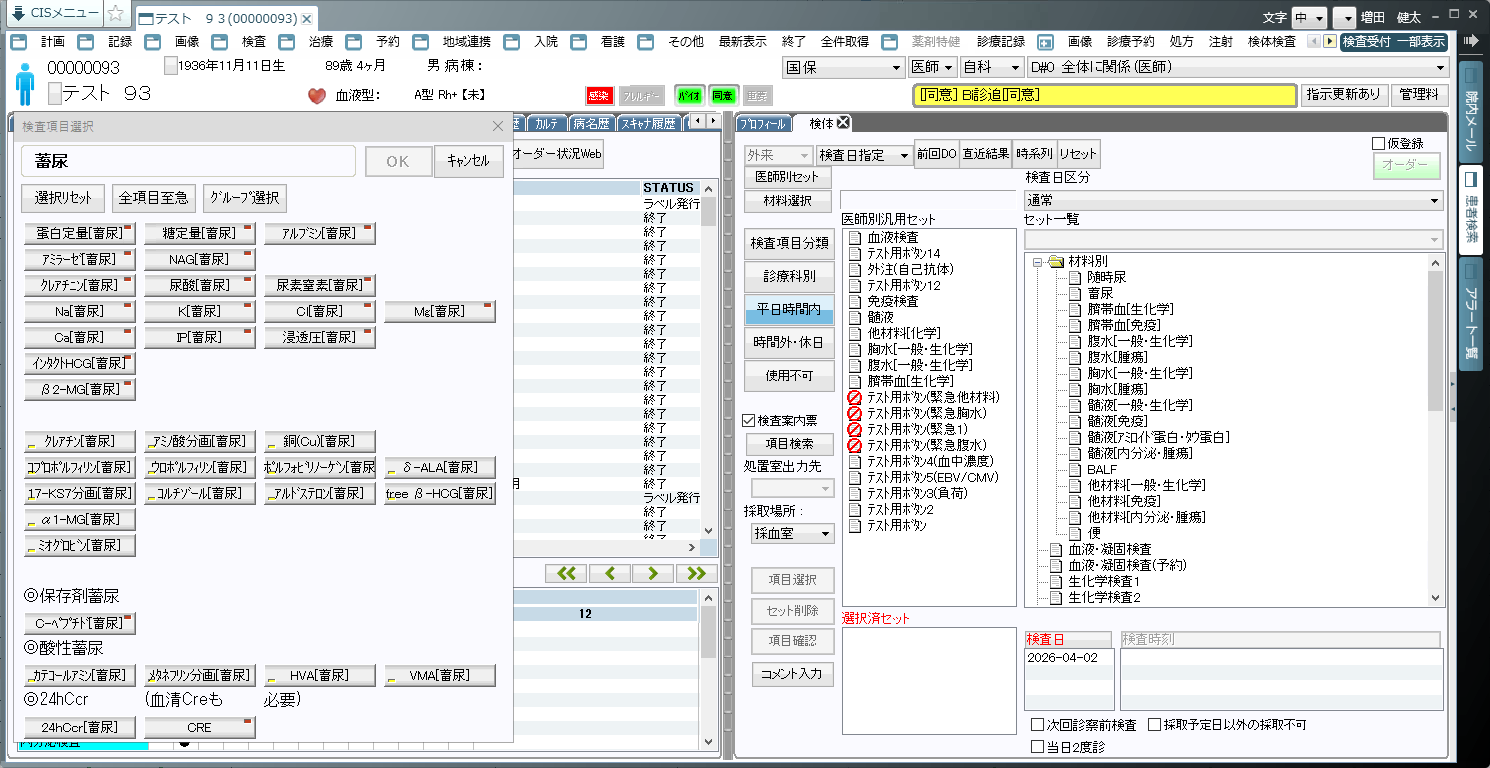
Task: Close the 検査項目選択 dialog with X
Action: (498, 126)
